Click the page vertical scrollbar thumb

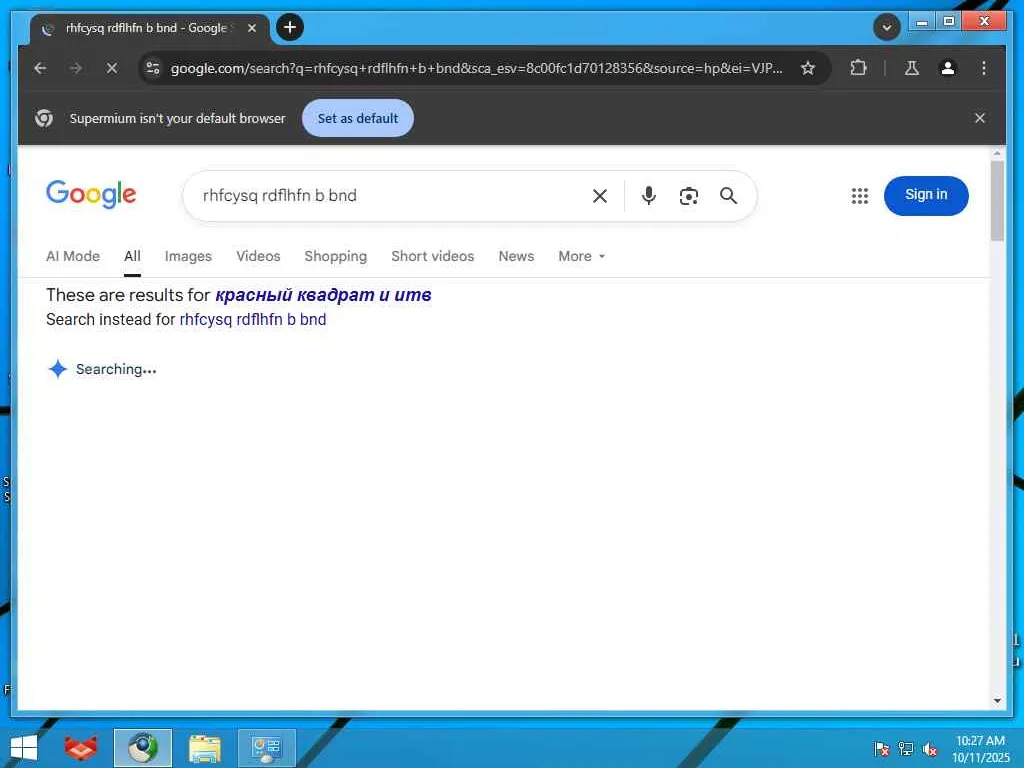(x=997, y=200)
